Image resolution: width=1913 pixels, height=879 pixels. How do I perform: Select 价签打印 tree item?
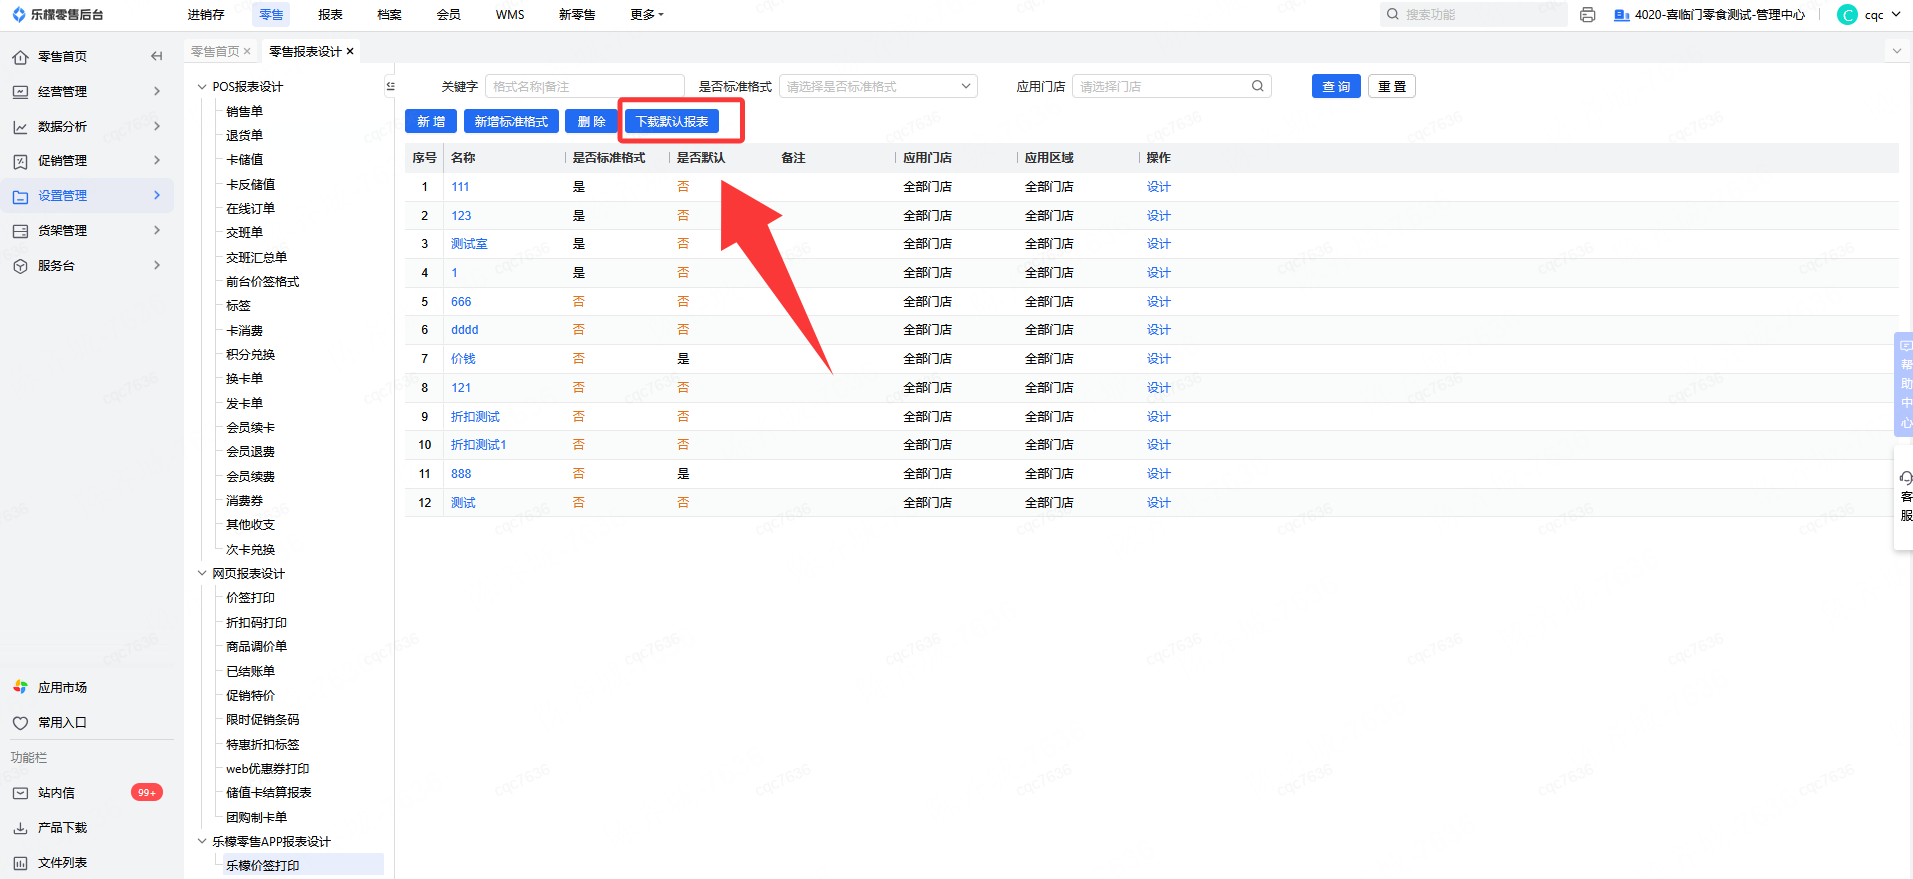[x=251, y=598]
